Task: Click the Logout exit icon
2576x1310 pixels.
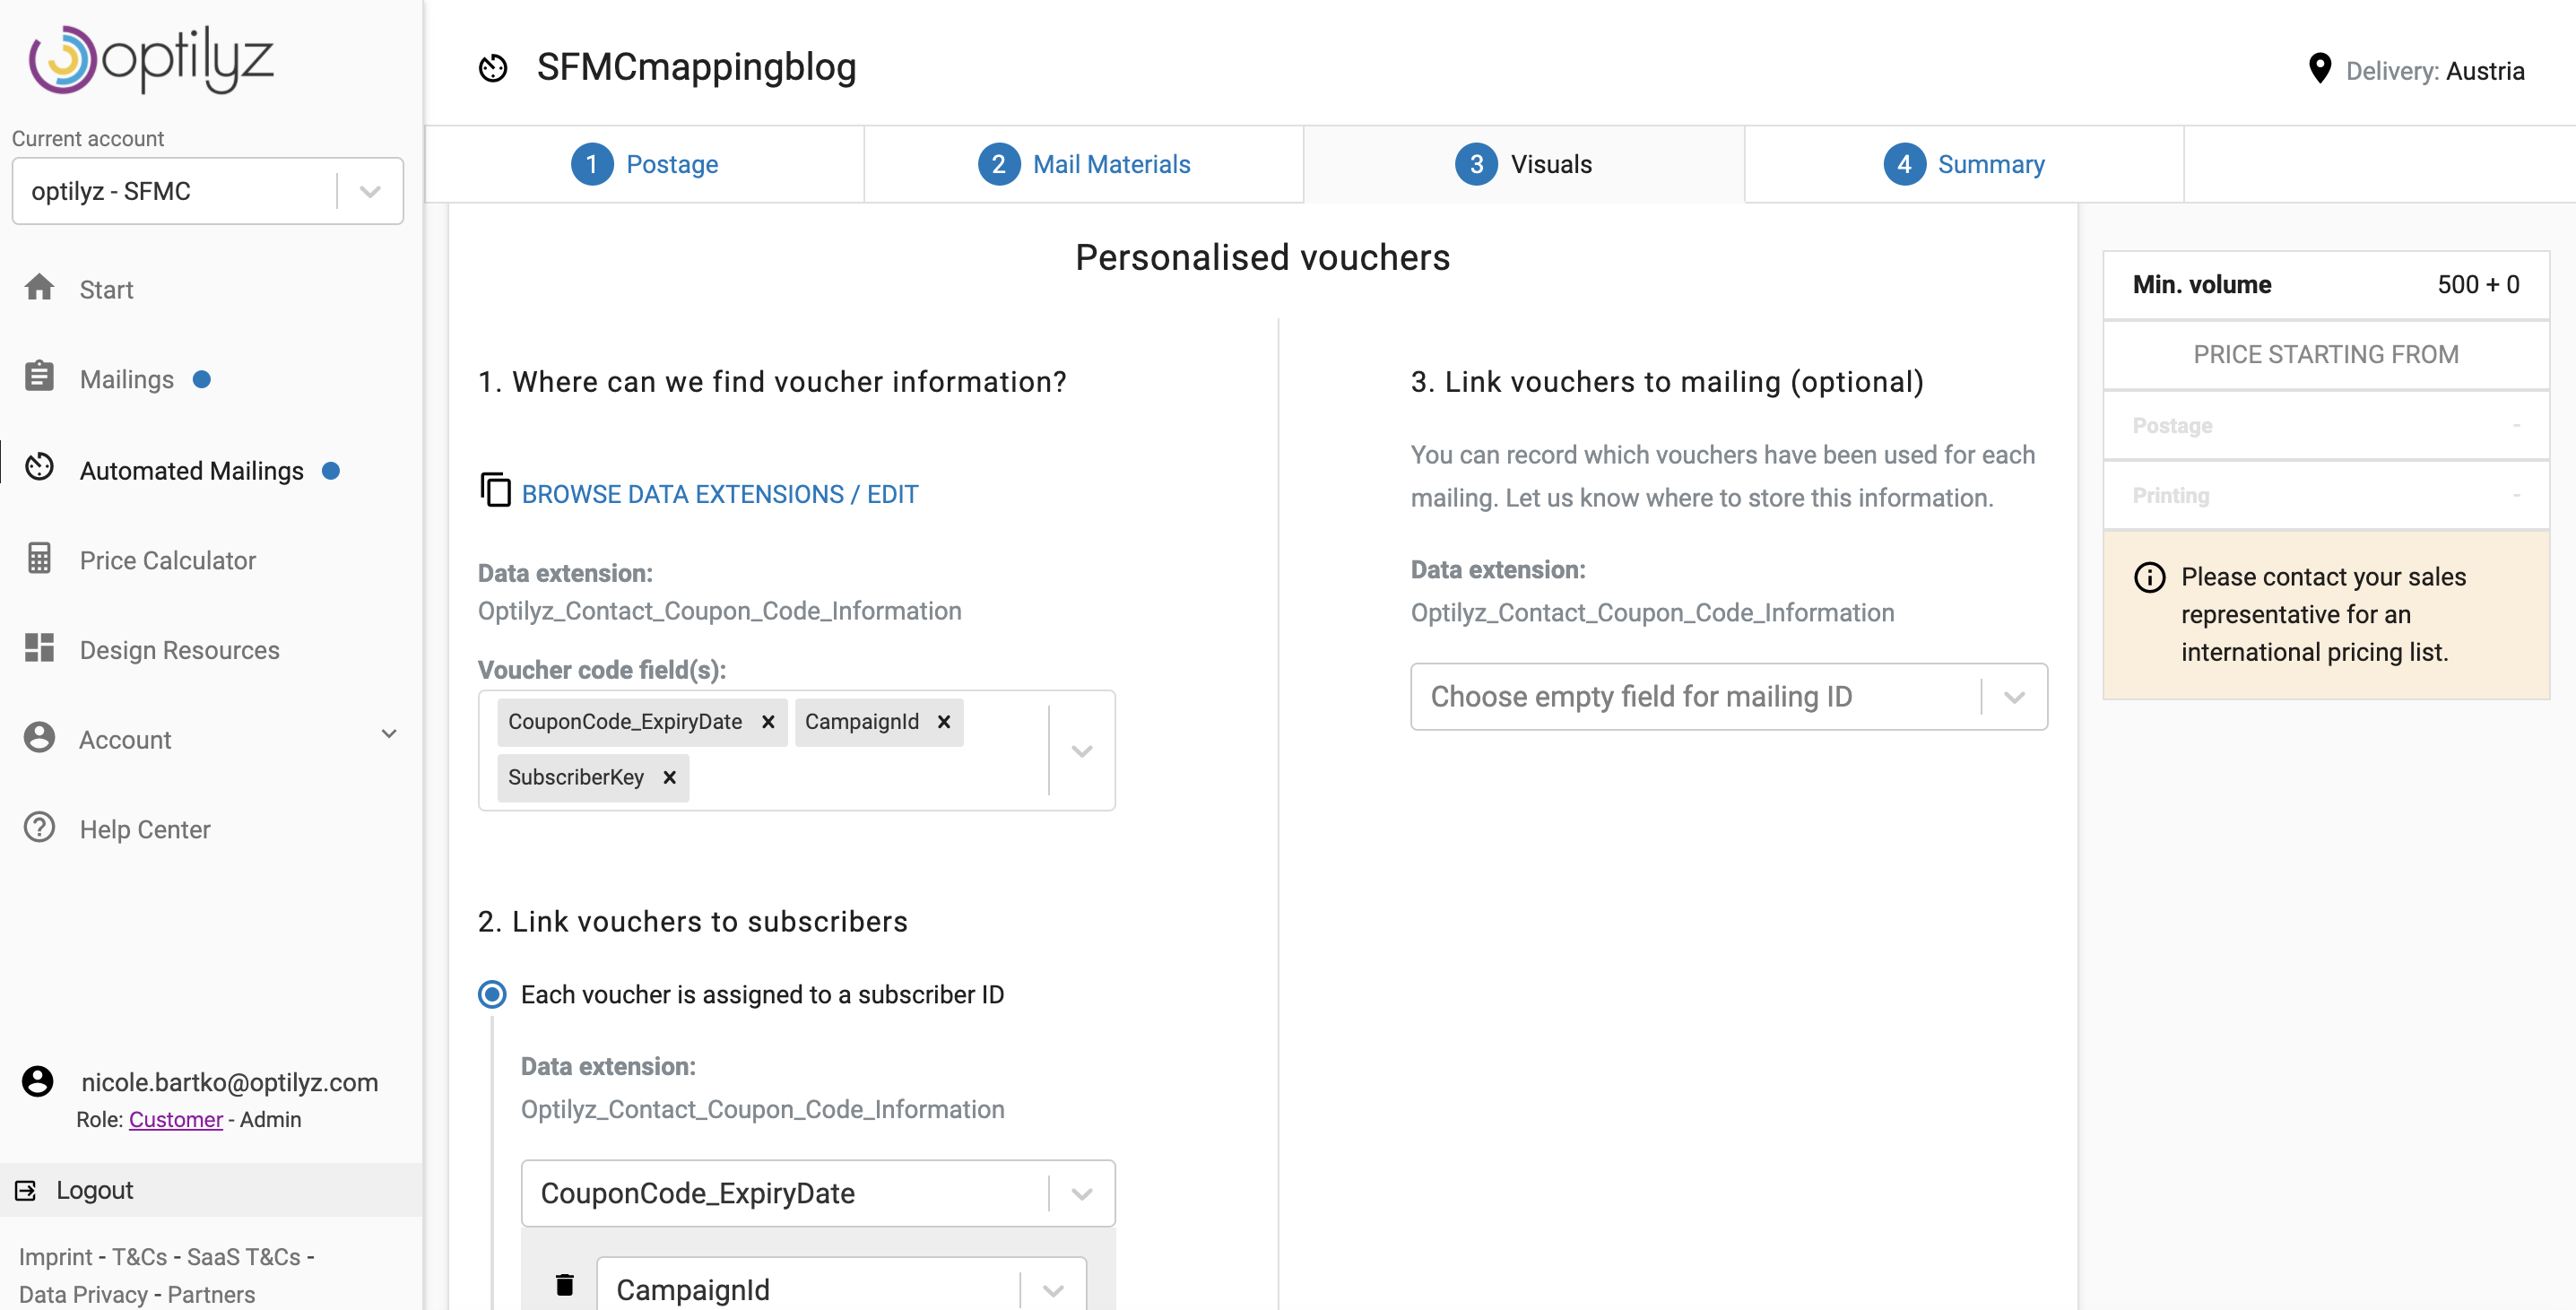Action: 26,1190
